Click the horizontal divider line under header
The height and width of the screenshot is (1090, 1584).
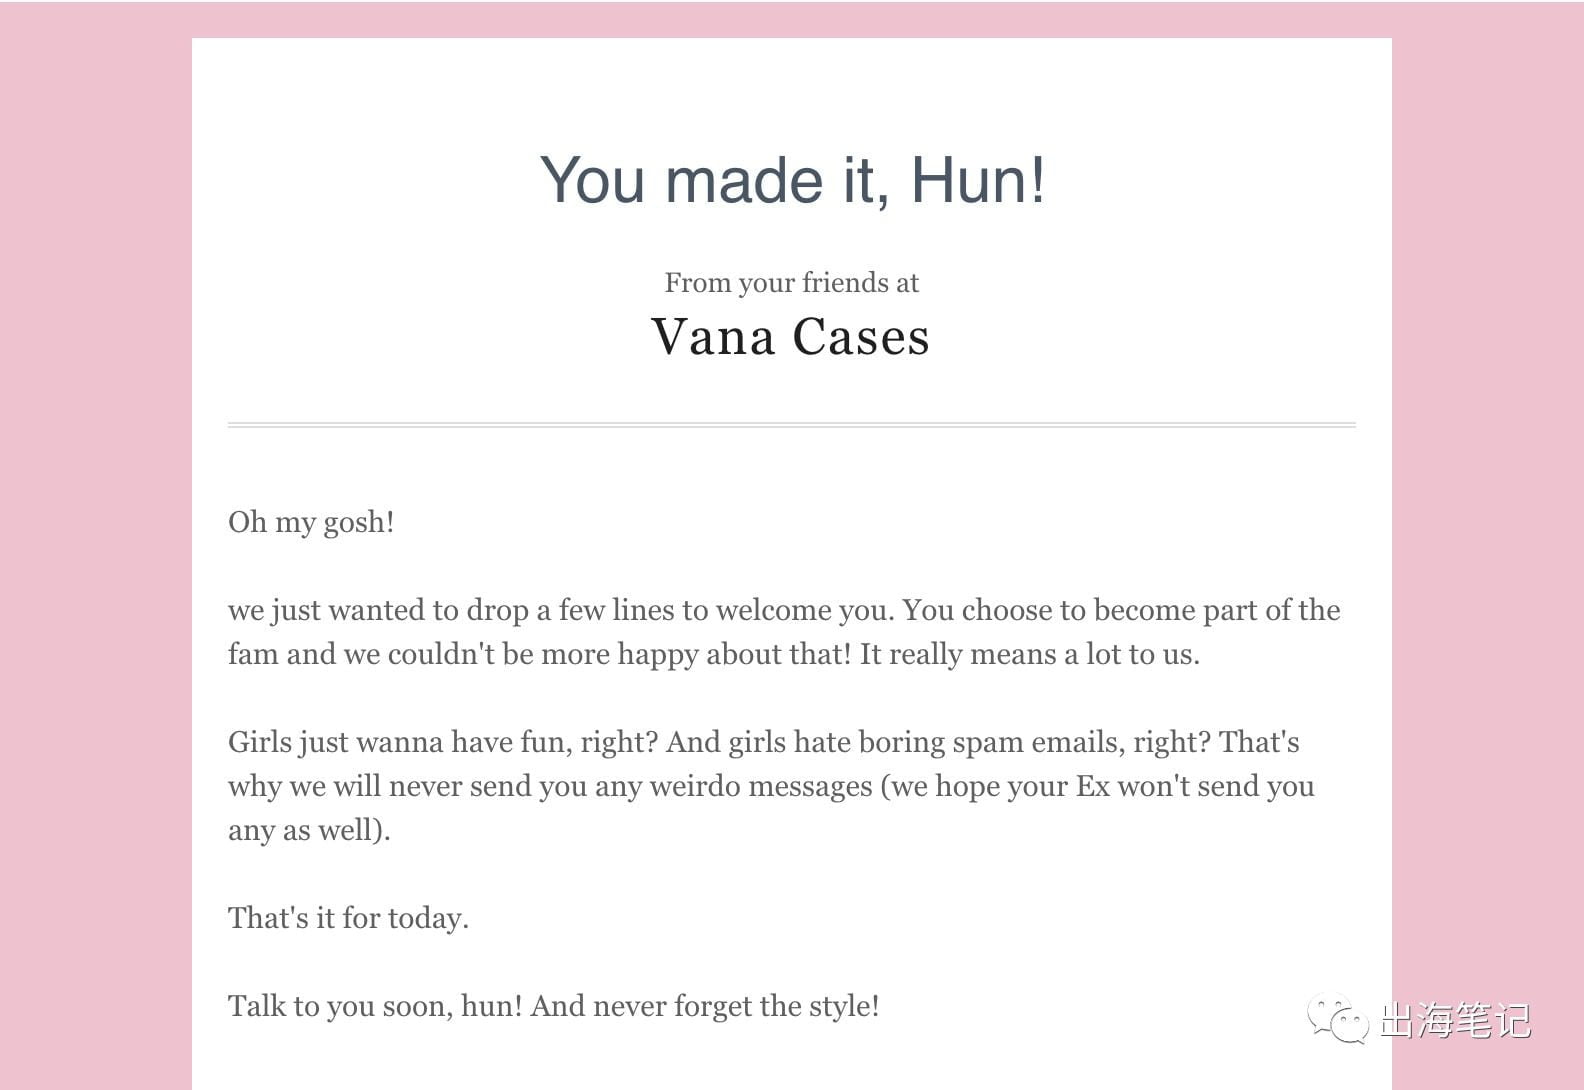(792, 425)
